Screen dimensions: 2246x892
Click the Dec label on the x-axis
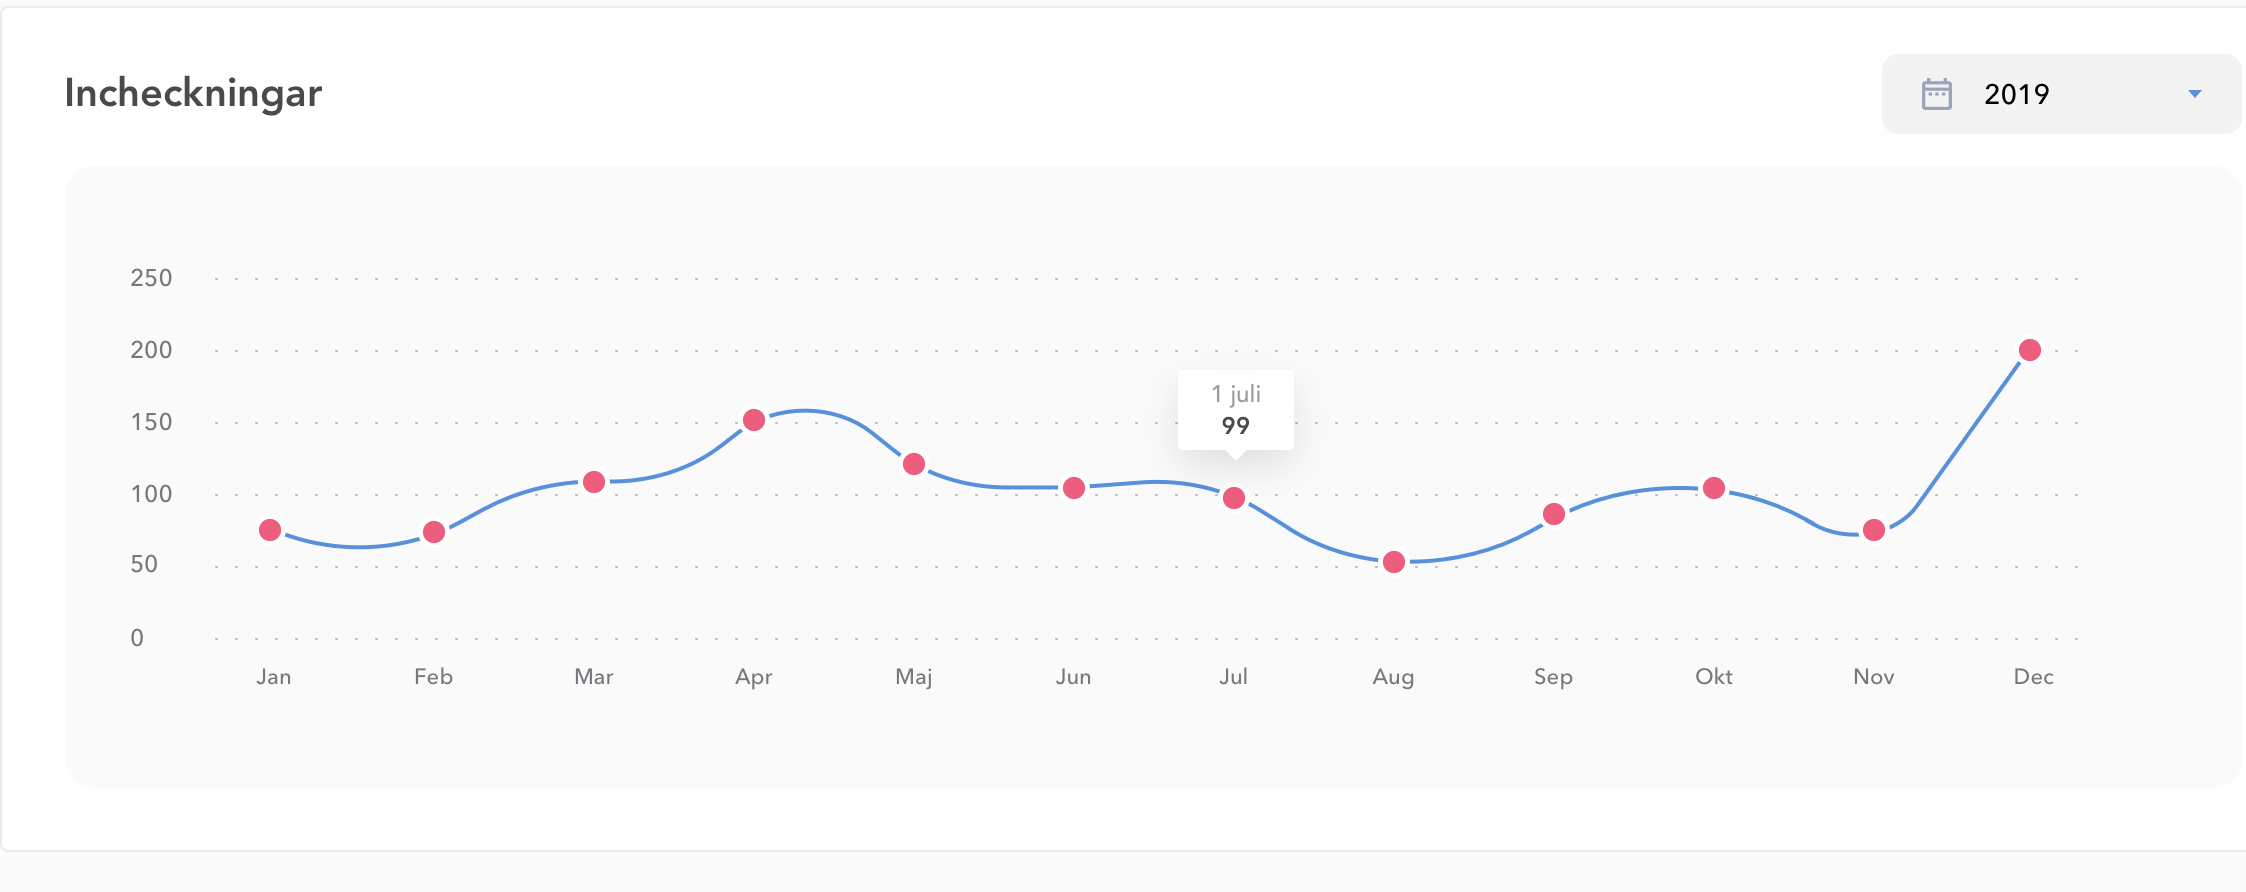tap(2033, 677)
